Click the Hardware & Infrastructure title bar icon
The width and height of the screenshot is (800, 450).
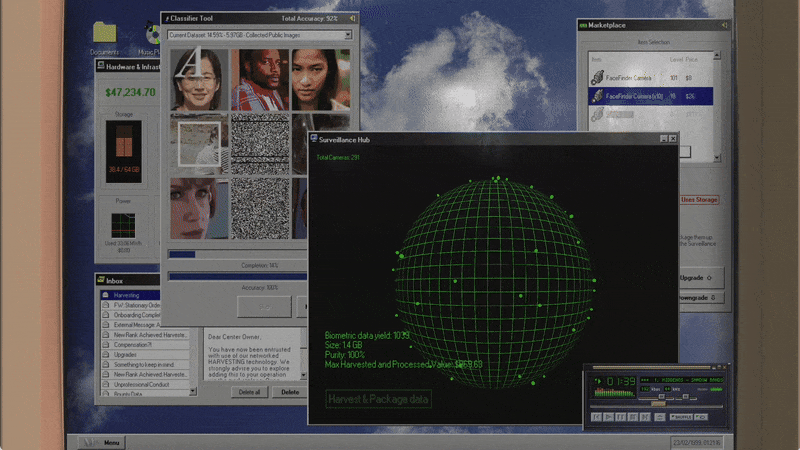(100, 65)
